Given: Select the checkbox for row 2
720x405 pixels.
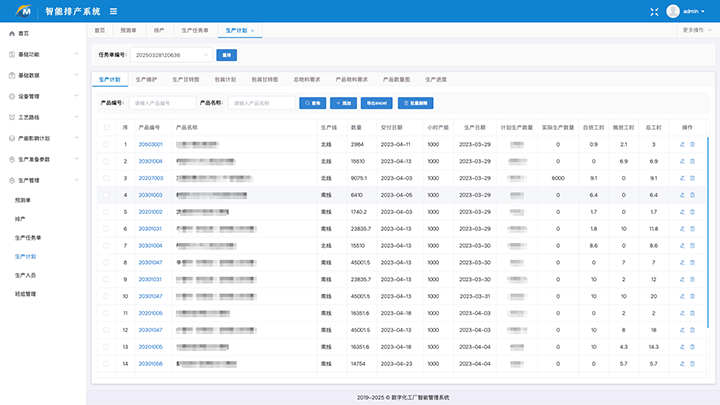Looking at the screenshot, I should pos(106,161).
